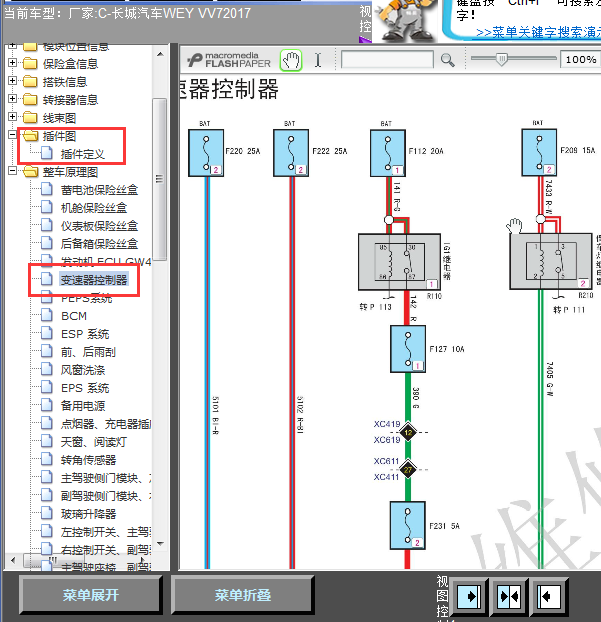Click the 转接器信息 folder icon
The height and width of the screenshot is (622, 601).
tap(30, 99)
